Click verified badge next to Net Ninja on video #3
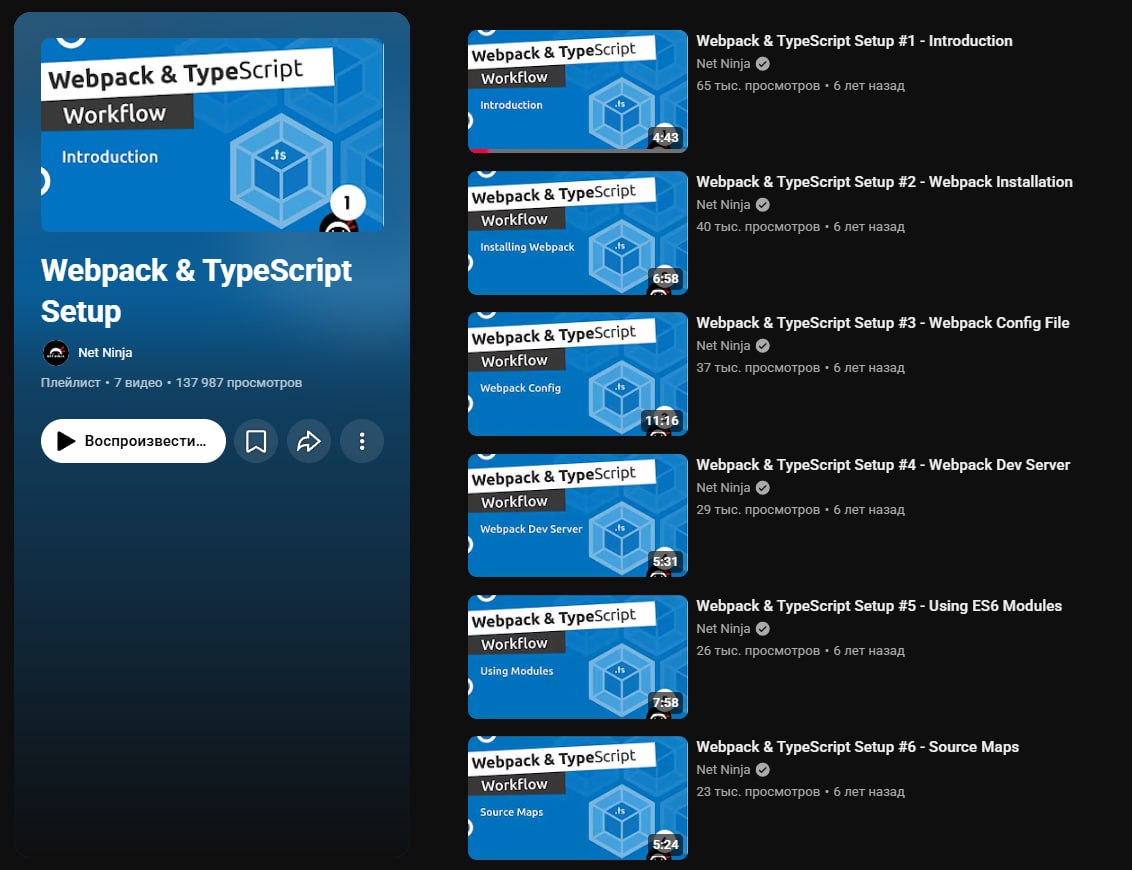Image resolution: width=1132 pixels, height=870 pixels. pyautogui.click(x=762, y=346)
